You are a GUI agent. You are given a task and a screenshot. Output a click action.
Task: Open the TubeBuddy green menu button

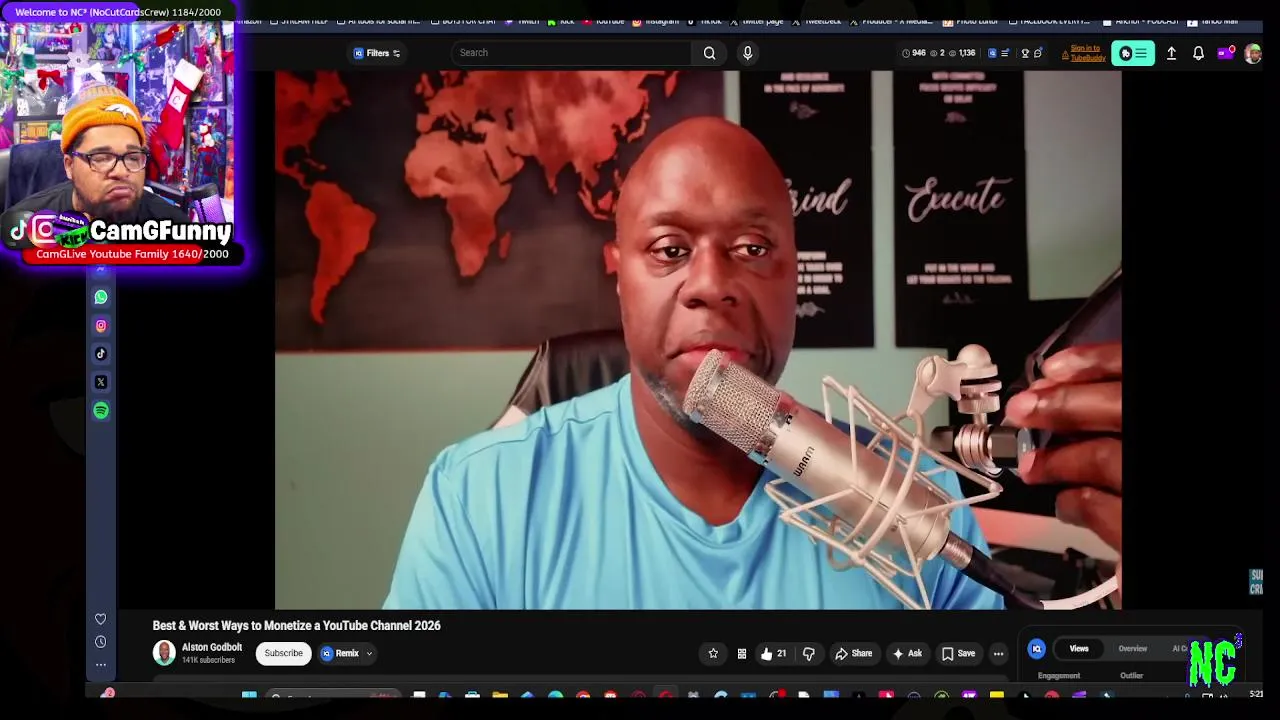(1133, 53)
